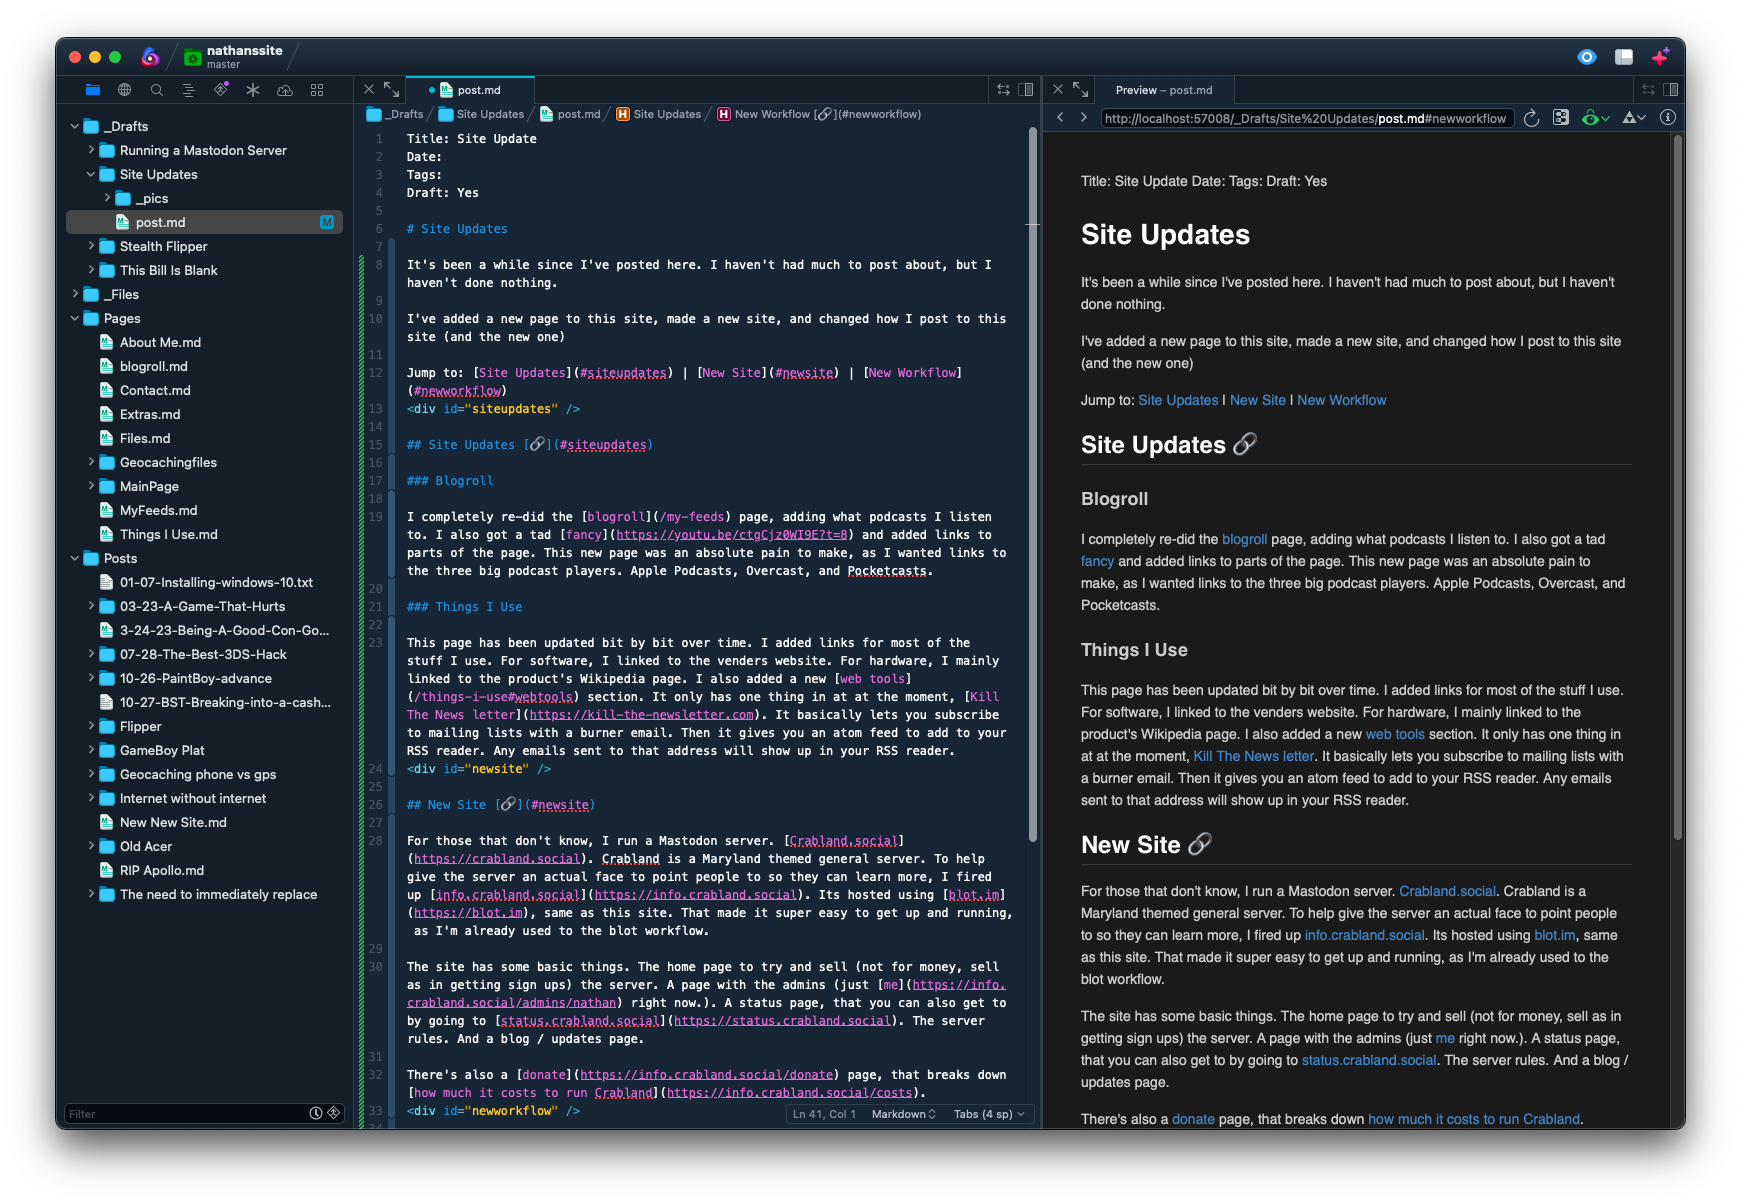Expand the Stealth Flipper folder

(91, 246)
